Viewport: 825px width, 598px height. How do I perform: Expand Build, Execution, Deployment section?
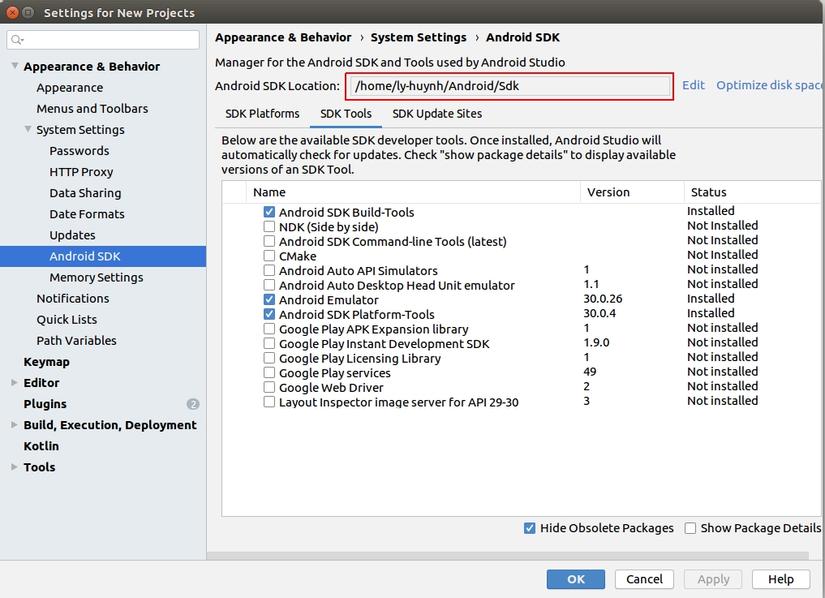pyautogui.click(x=14, y=425)
